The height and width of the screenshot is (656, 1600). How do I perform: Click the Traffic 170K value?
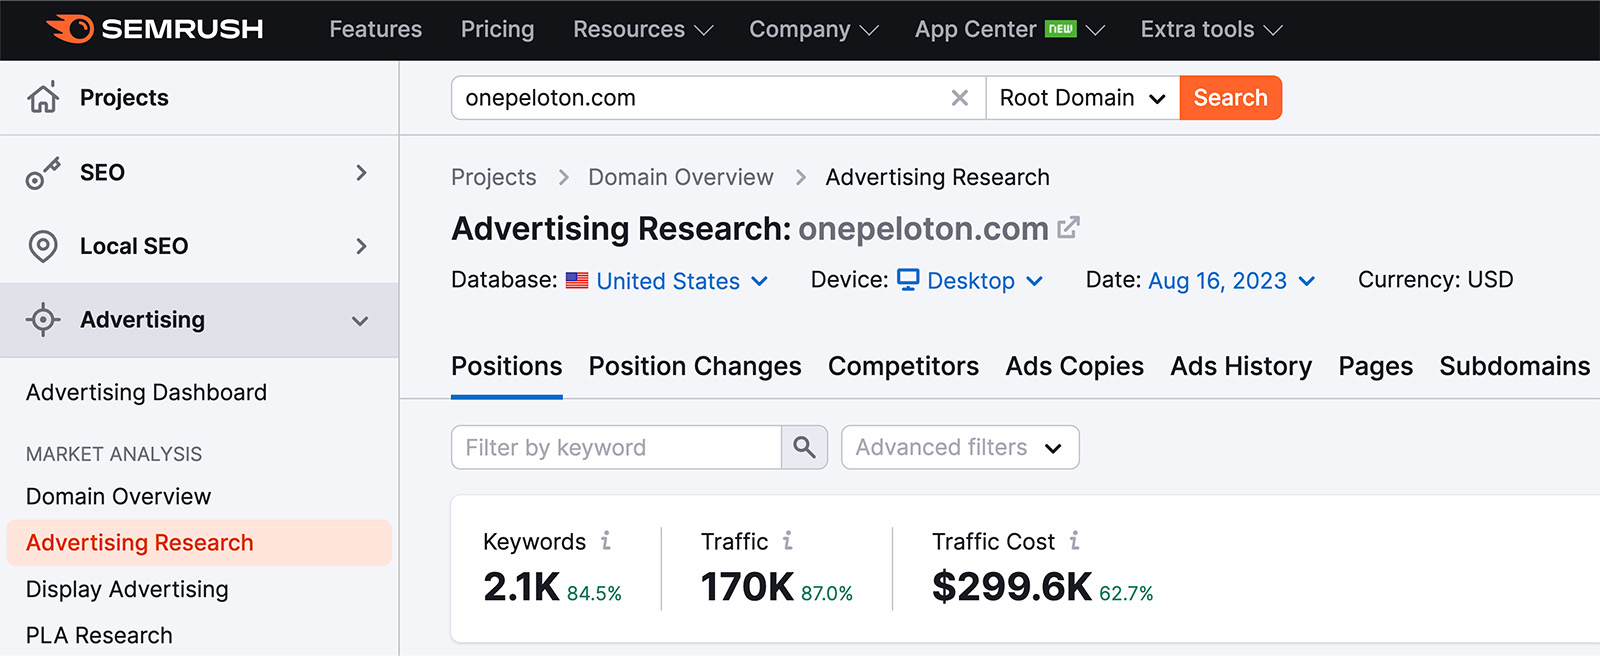coord(747,587)
